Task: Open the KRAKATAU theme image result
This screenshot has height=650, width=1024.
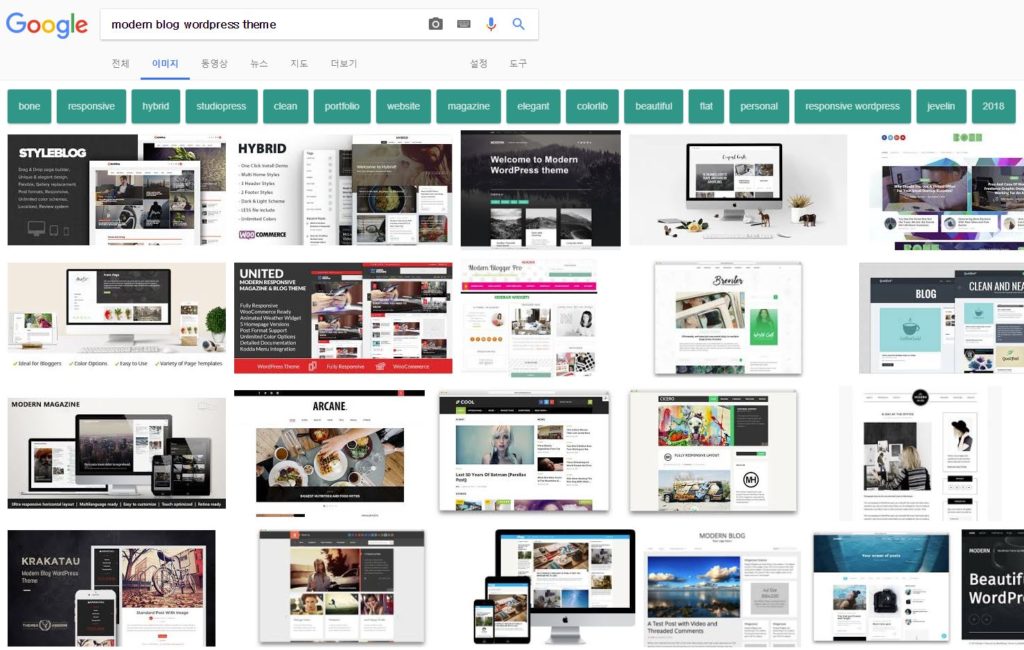Action: pos(111,588)
